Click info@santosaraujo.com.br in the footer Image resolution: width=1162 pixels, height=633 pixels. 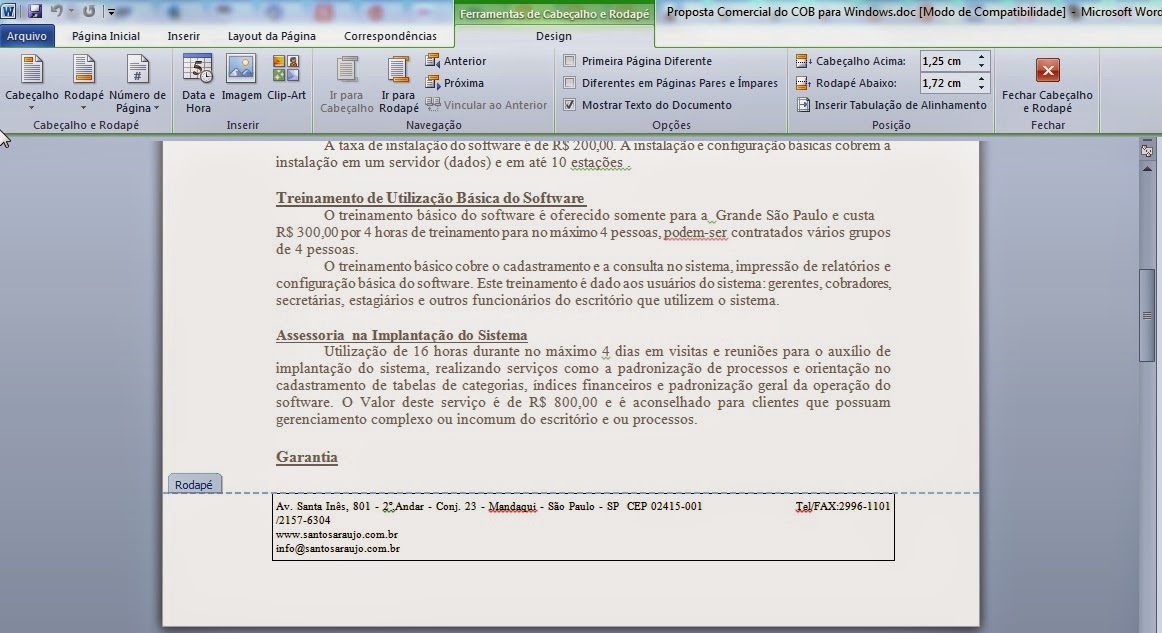point(338,549)
